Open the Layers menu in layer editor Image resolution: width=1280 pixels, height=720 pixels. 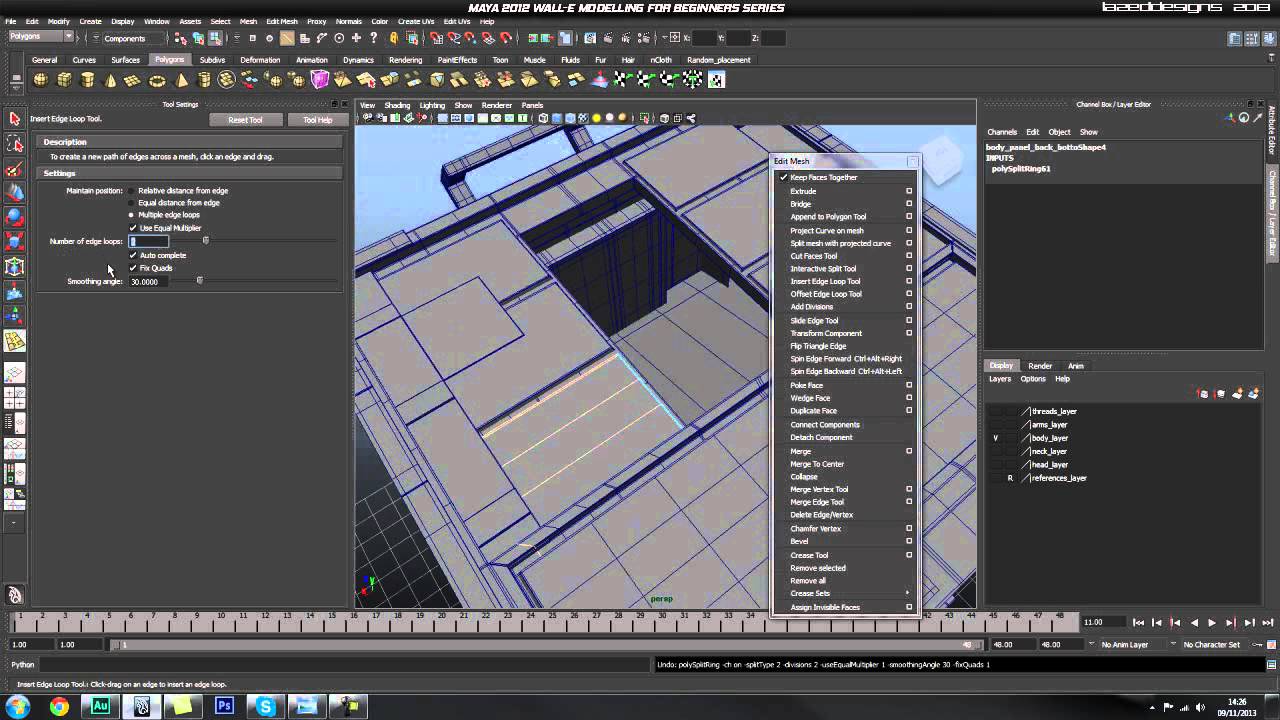(1000, 379)
